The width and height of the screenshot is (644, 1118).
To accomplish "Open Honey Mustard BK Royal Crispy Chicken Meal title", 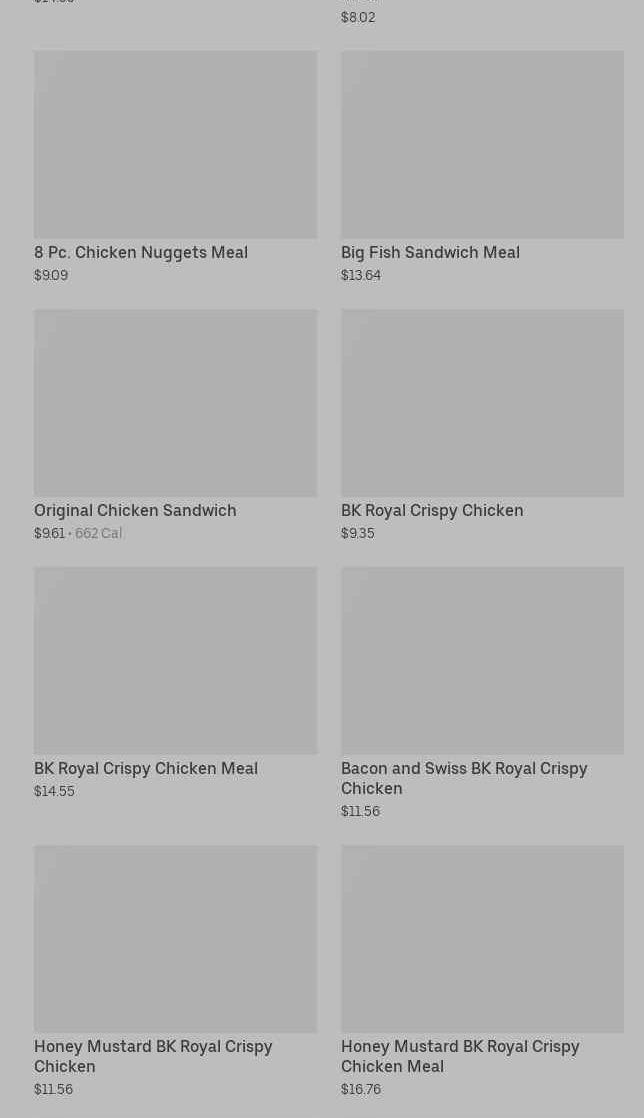I will point(460,1056).
